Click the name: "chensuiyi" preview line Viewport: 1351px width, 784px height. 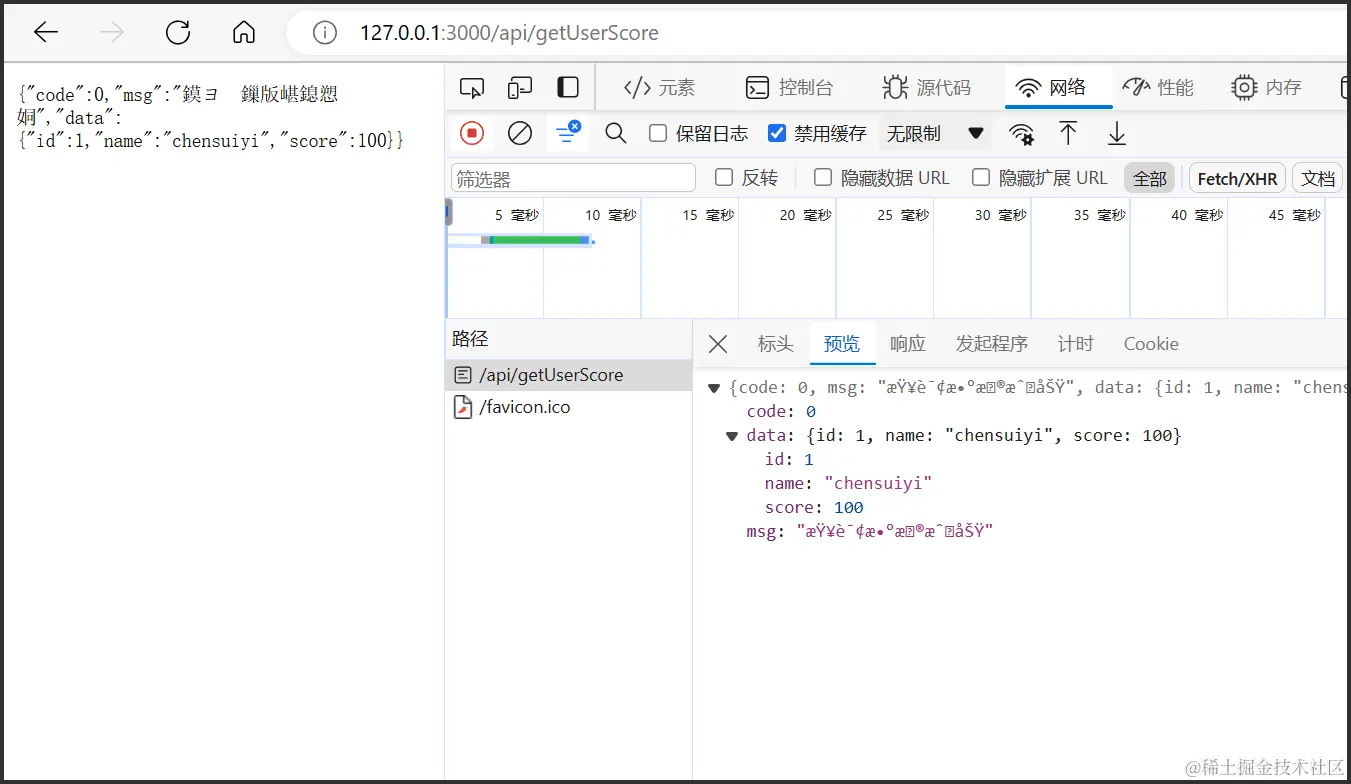[848, 484]
